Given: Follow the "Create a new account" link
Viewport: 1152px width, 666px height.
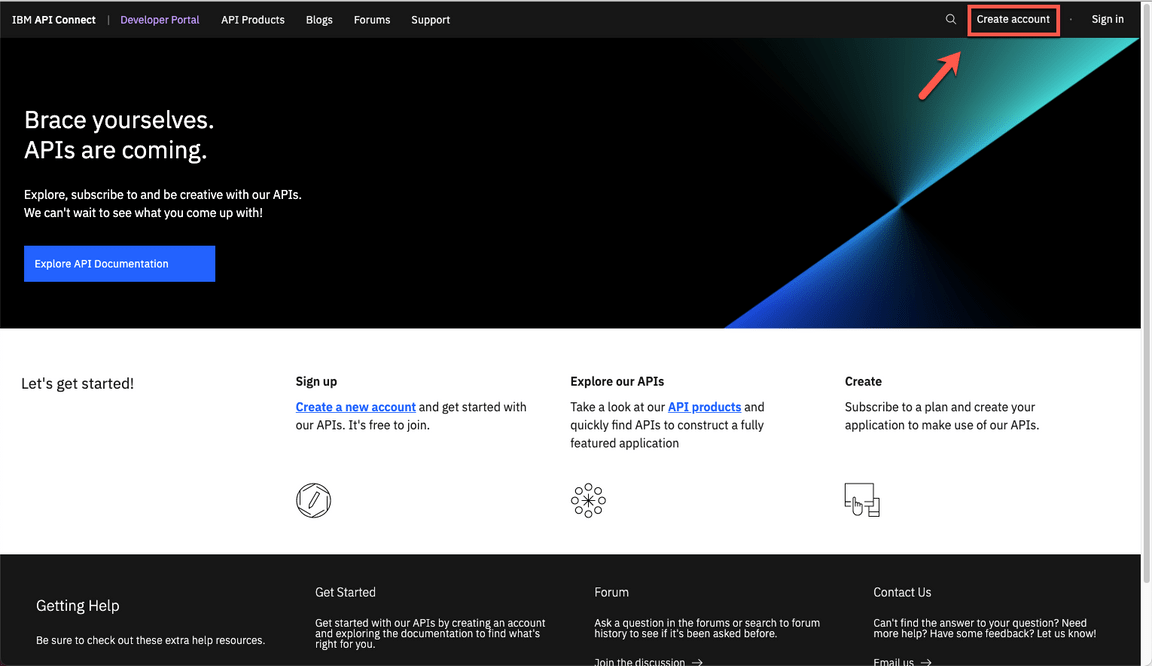Looking at the screenshot, I should click(356, 407).
